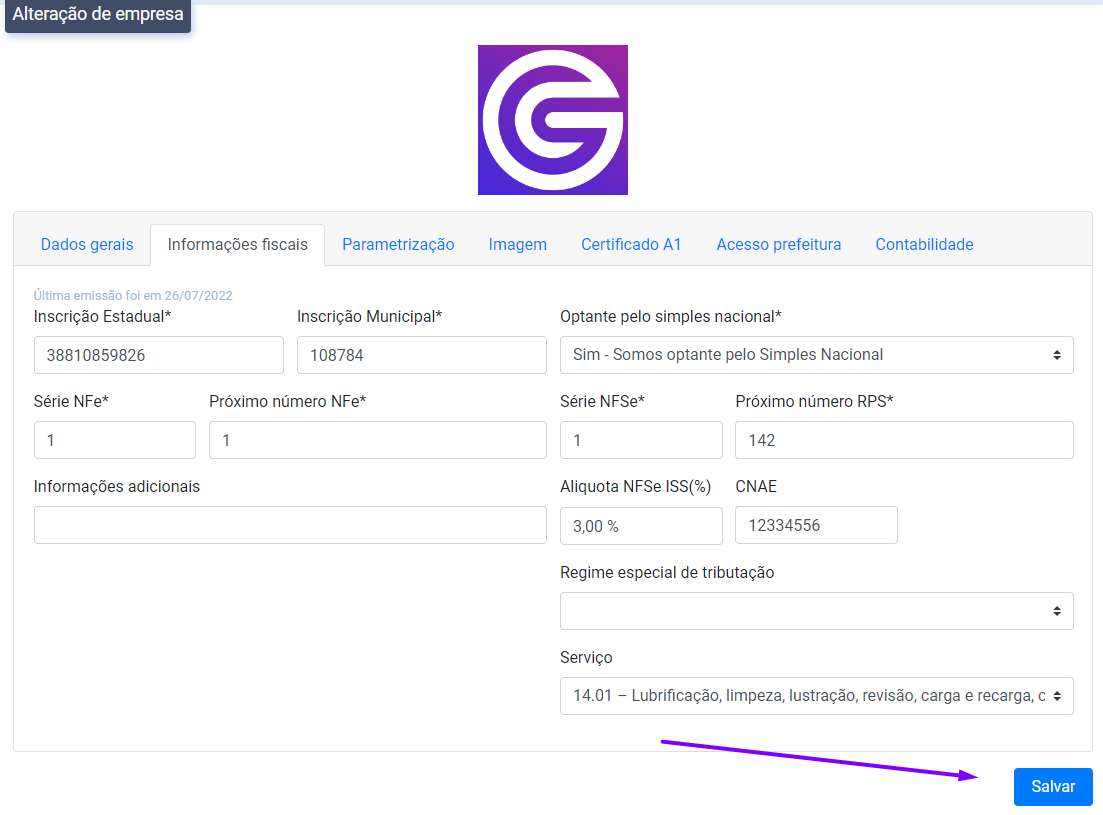
Task: Click the Inscrição Estadual field
Action: tap(158, 355)
